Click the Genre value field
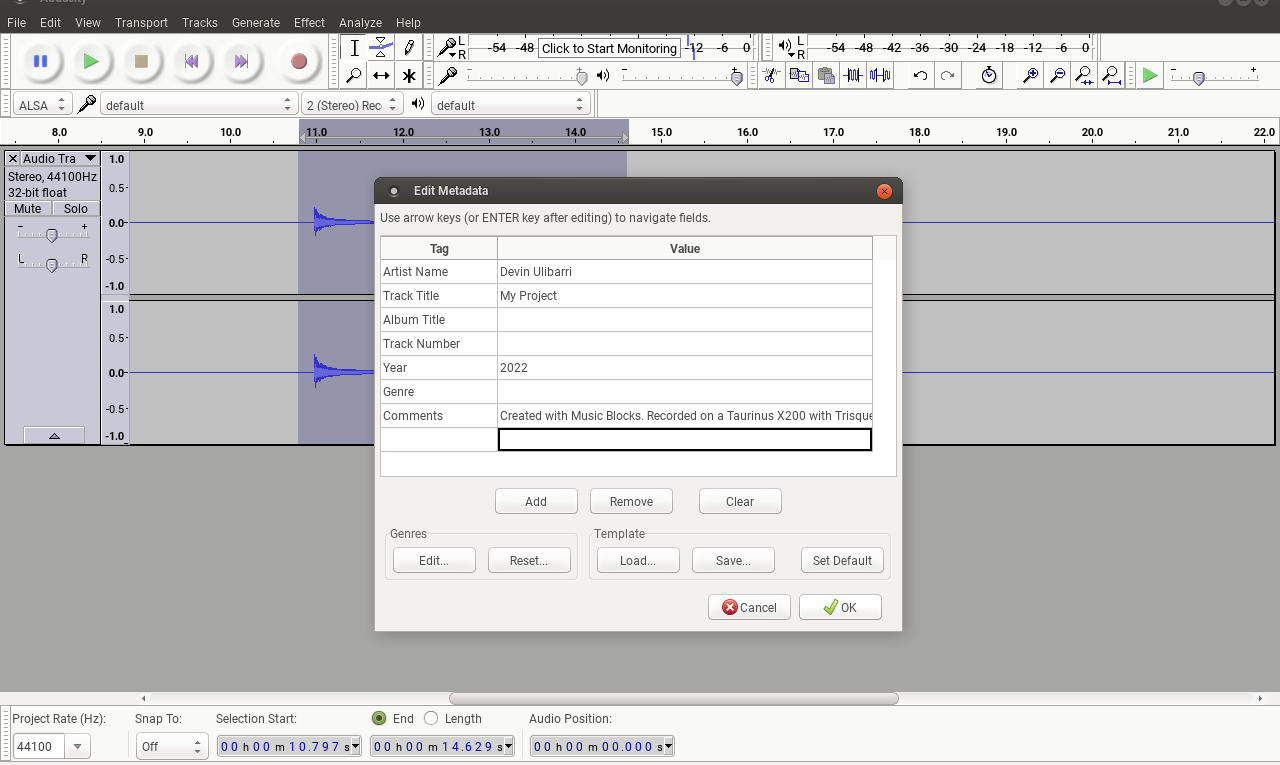This screenshot has width=1280, height=765. pyautogui.click(x=684, y=392)
